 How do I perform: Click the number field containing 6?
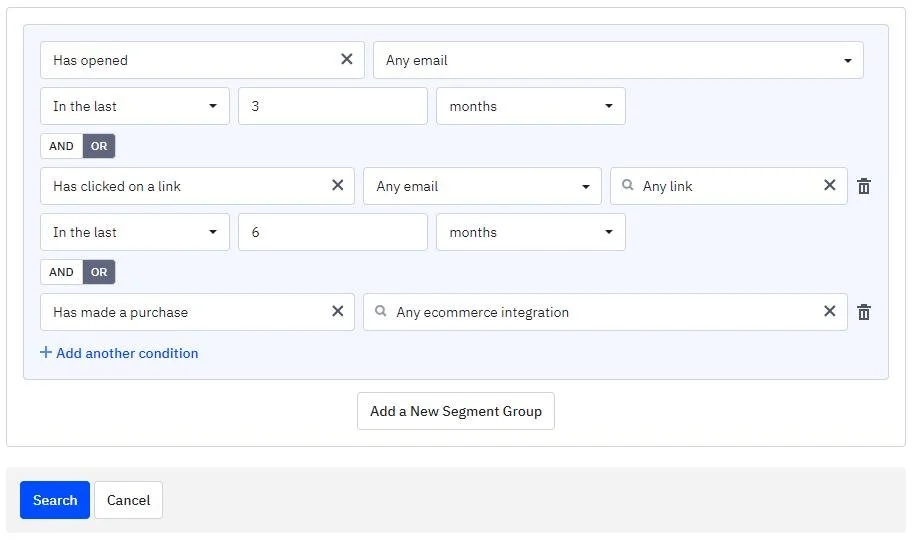[x=333, y=232]
